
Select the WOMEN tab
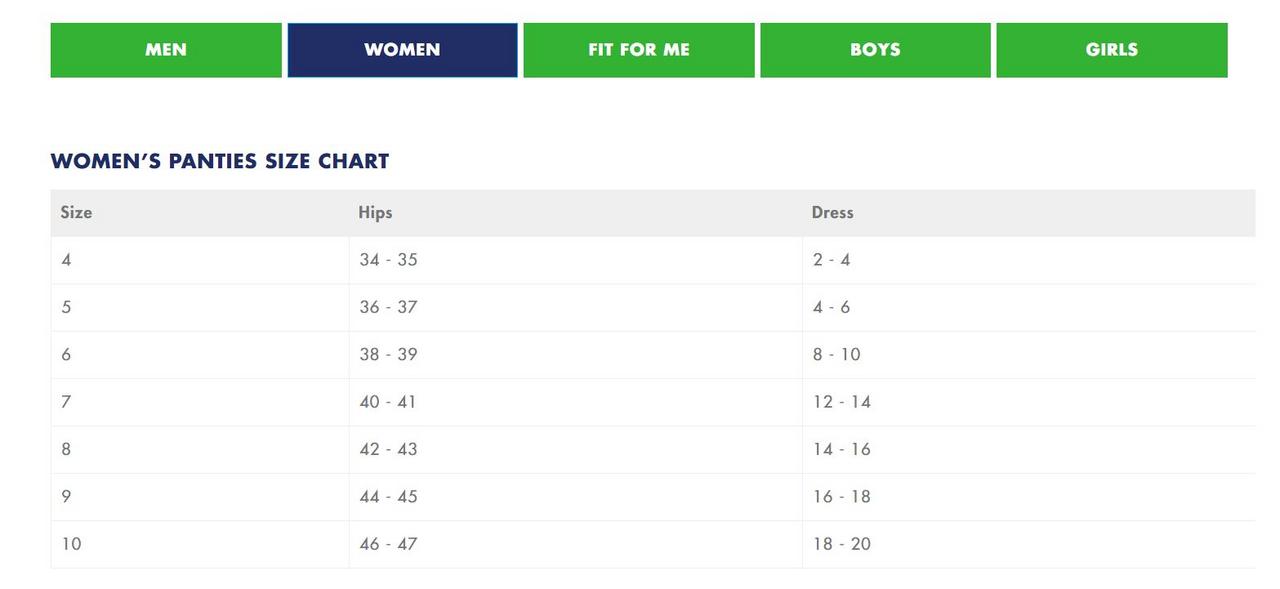click(x=402, y=50)
